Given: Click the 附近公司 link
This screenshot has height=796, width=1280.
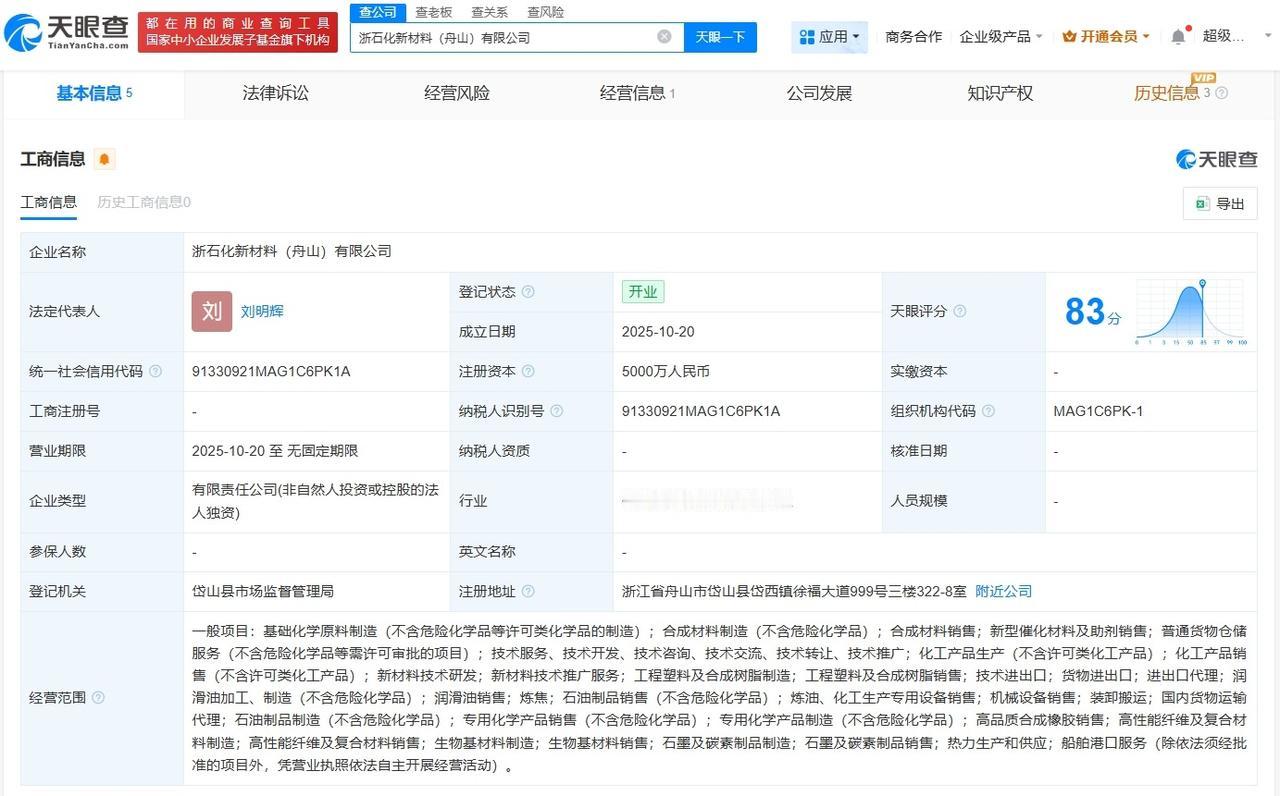Looking at the screenshot, I should click(x=1003, y=591).
